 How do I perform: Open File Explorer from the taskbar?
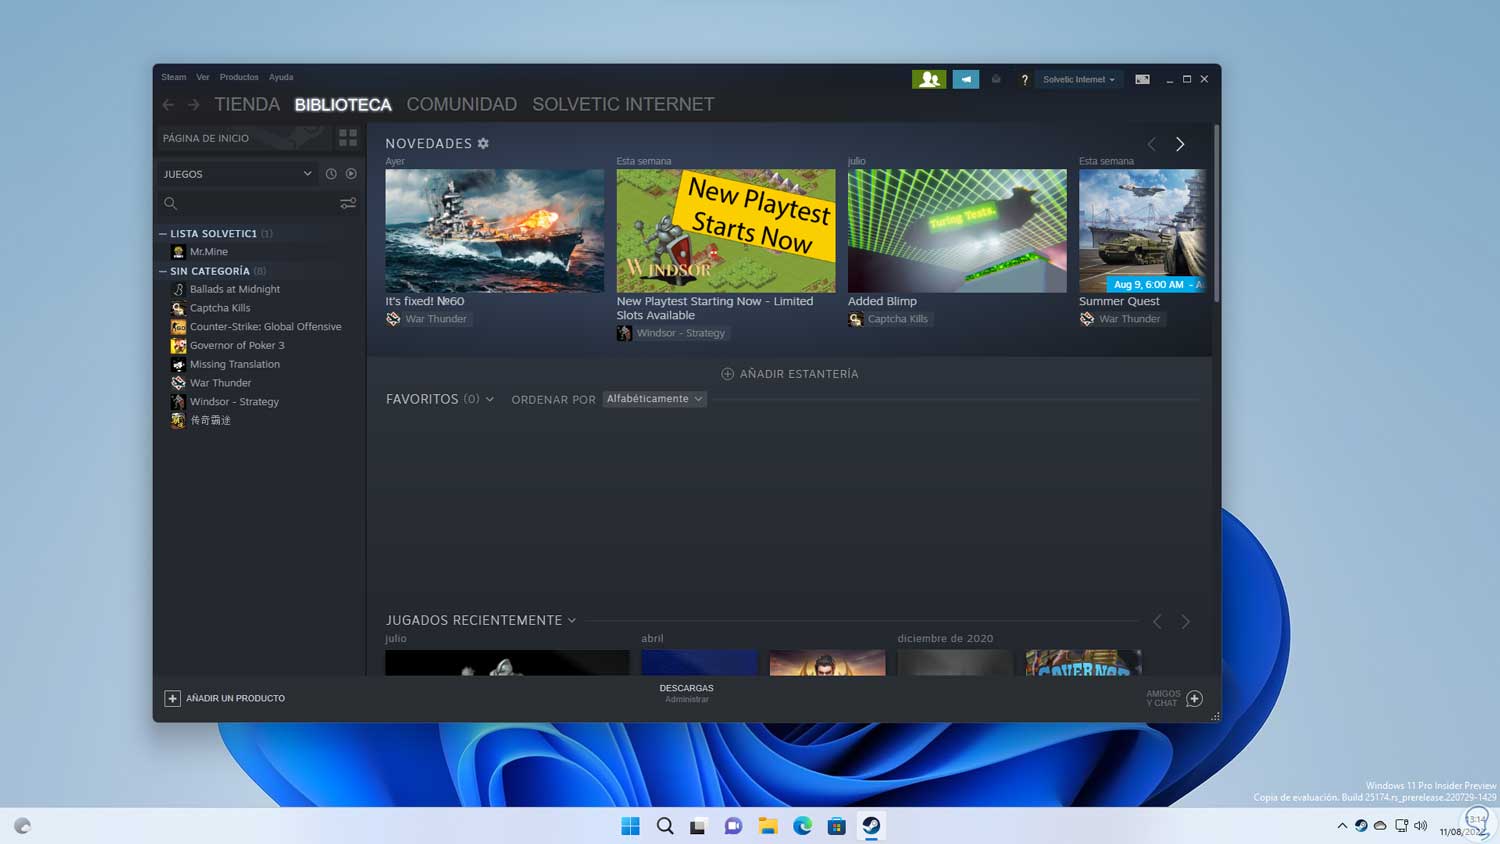768,826
